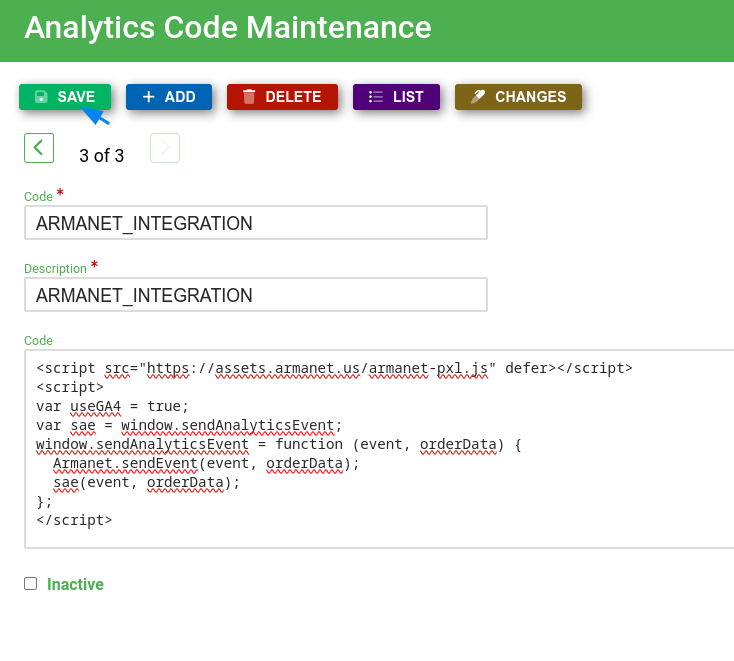Click the armanet-pxl.js script URL line
734x661 pixels.
coord(334,368)
